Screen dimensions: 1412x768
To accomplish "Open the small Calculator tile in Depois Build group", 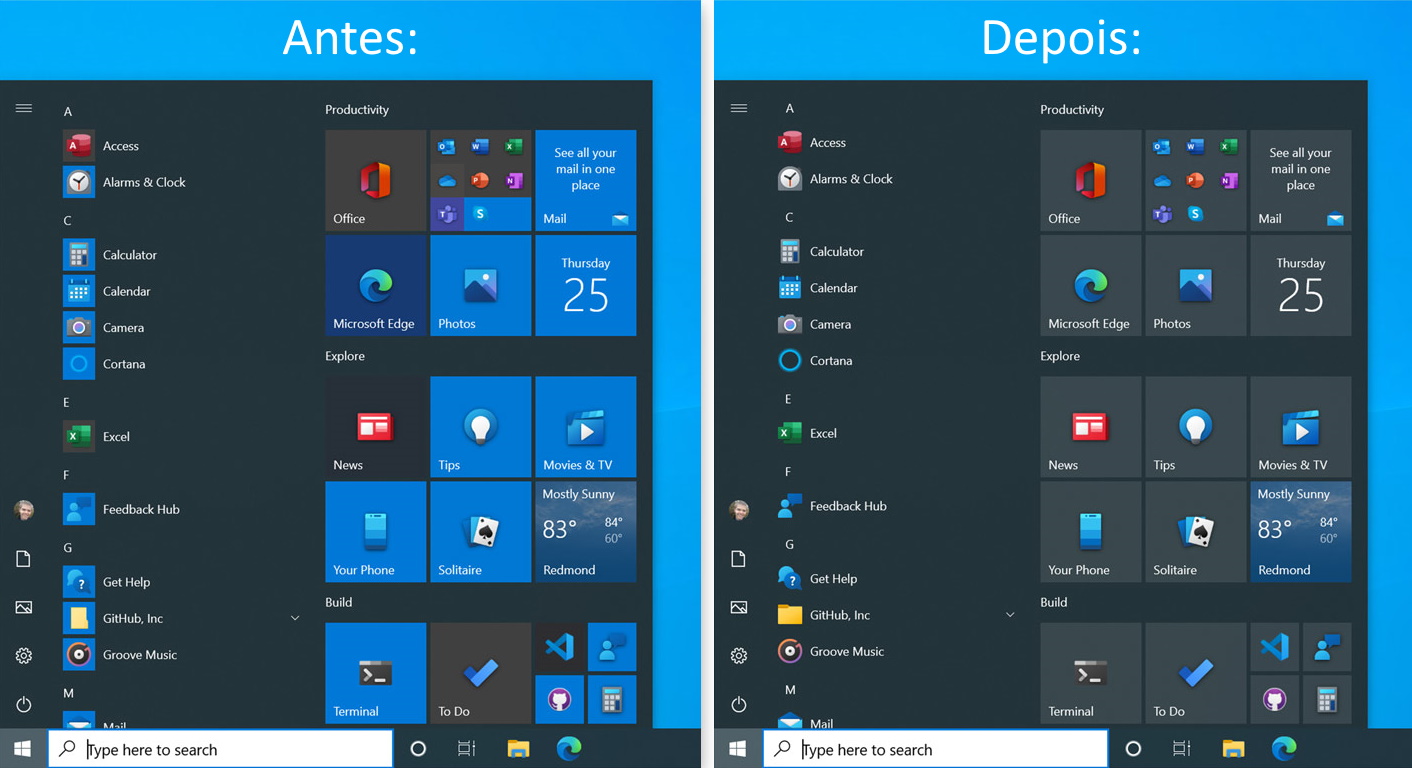I will point(1327,699).
